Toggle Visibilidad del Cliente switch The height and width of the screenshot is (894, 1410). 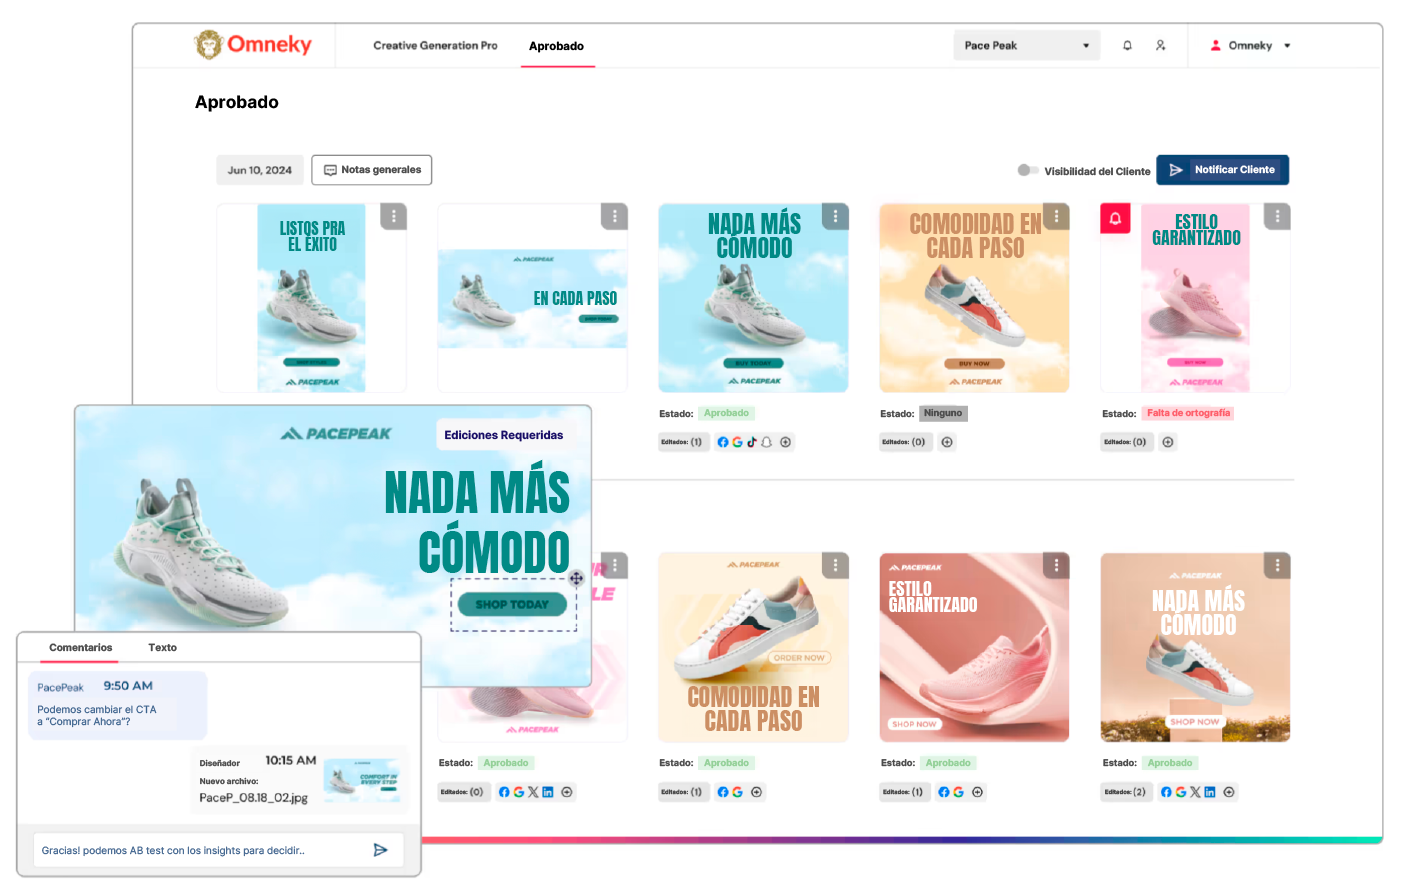(1027, 170)
